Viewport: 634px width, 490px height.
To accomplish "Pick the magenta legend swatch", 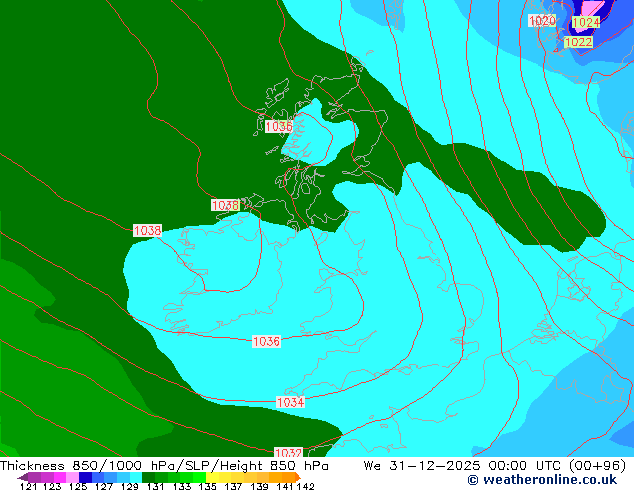I will (x=60, y=477).
